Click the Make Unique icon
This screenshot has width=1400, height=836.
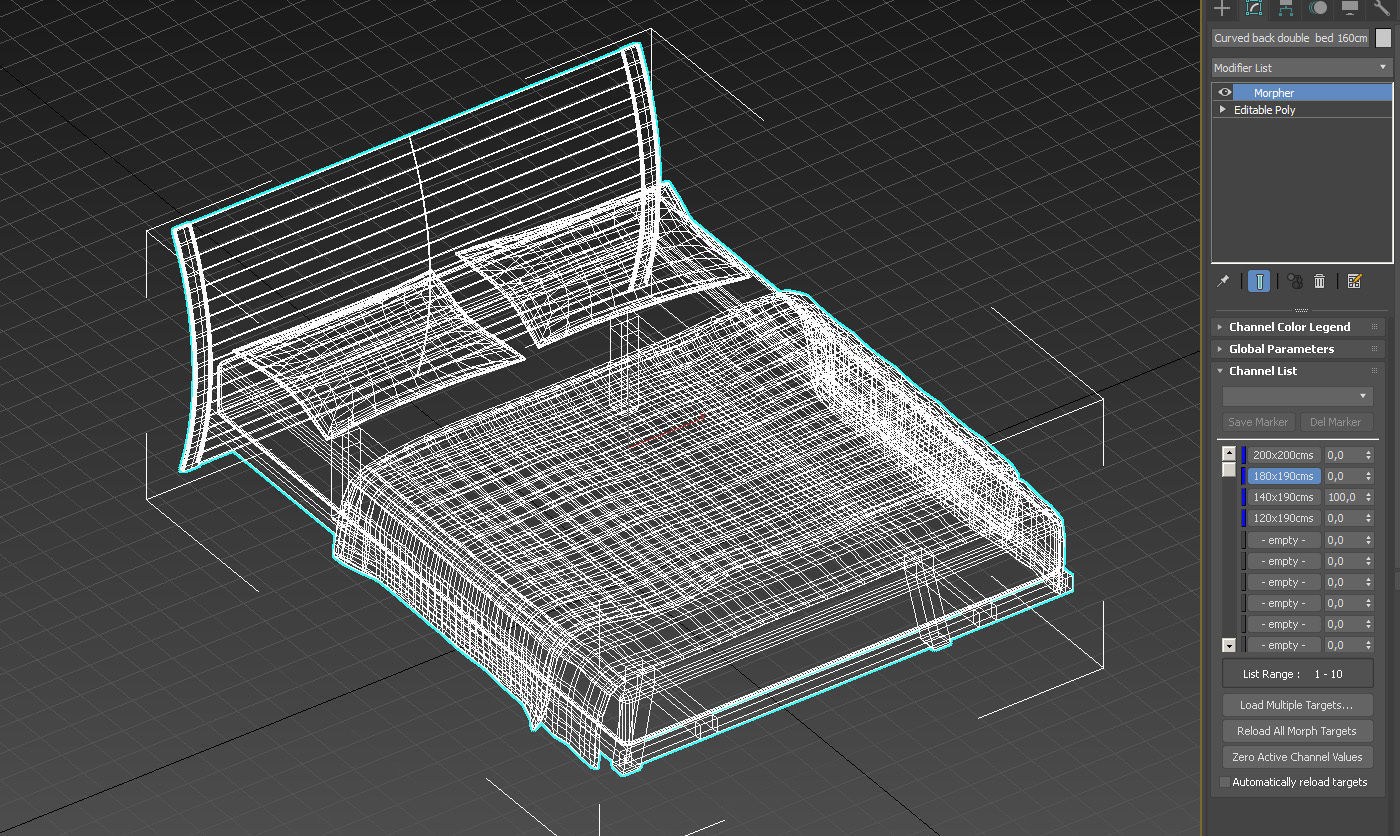coord(1295,282)
